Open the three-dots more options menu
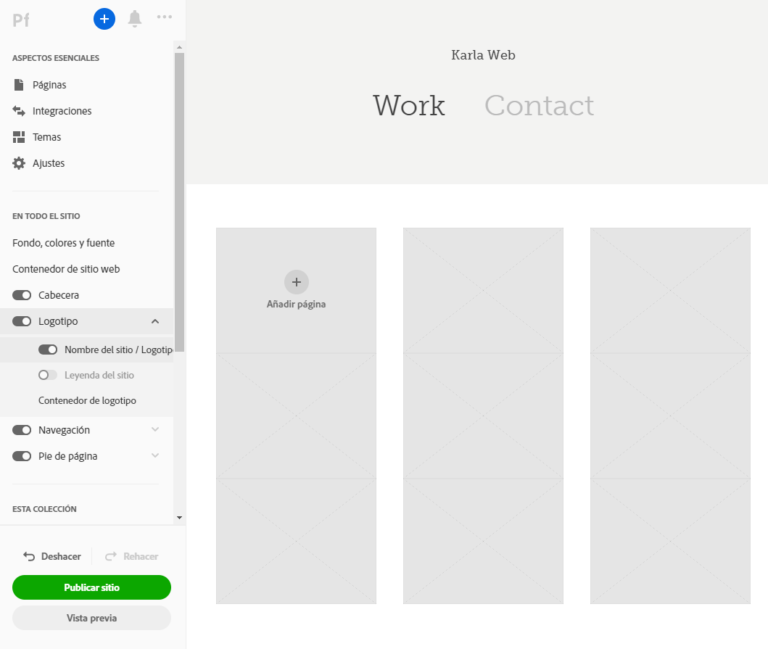This screenshot has width=768, height=649. [165, 17]
